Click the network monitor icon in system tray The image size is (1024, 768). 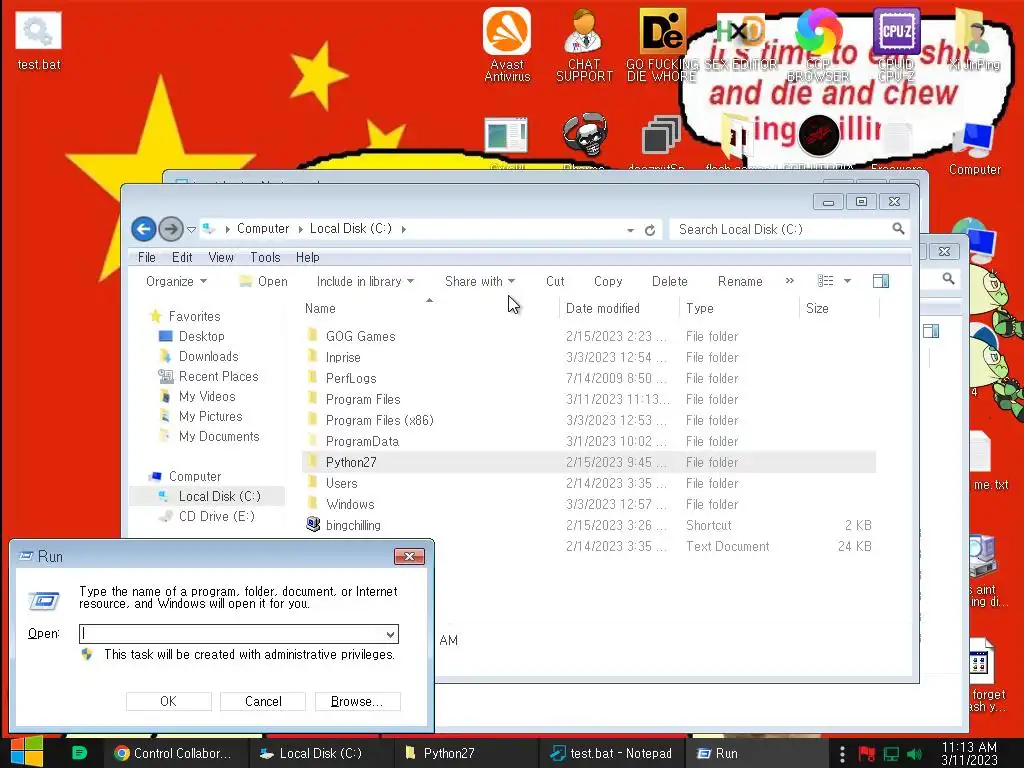coord(891,754)
